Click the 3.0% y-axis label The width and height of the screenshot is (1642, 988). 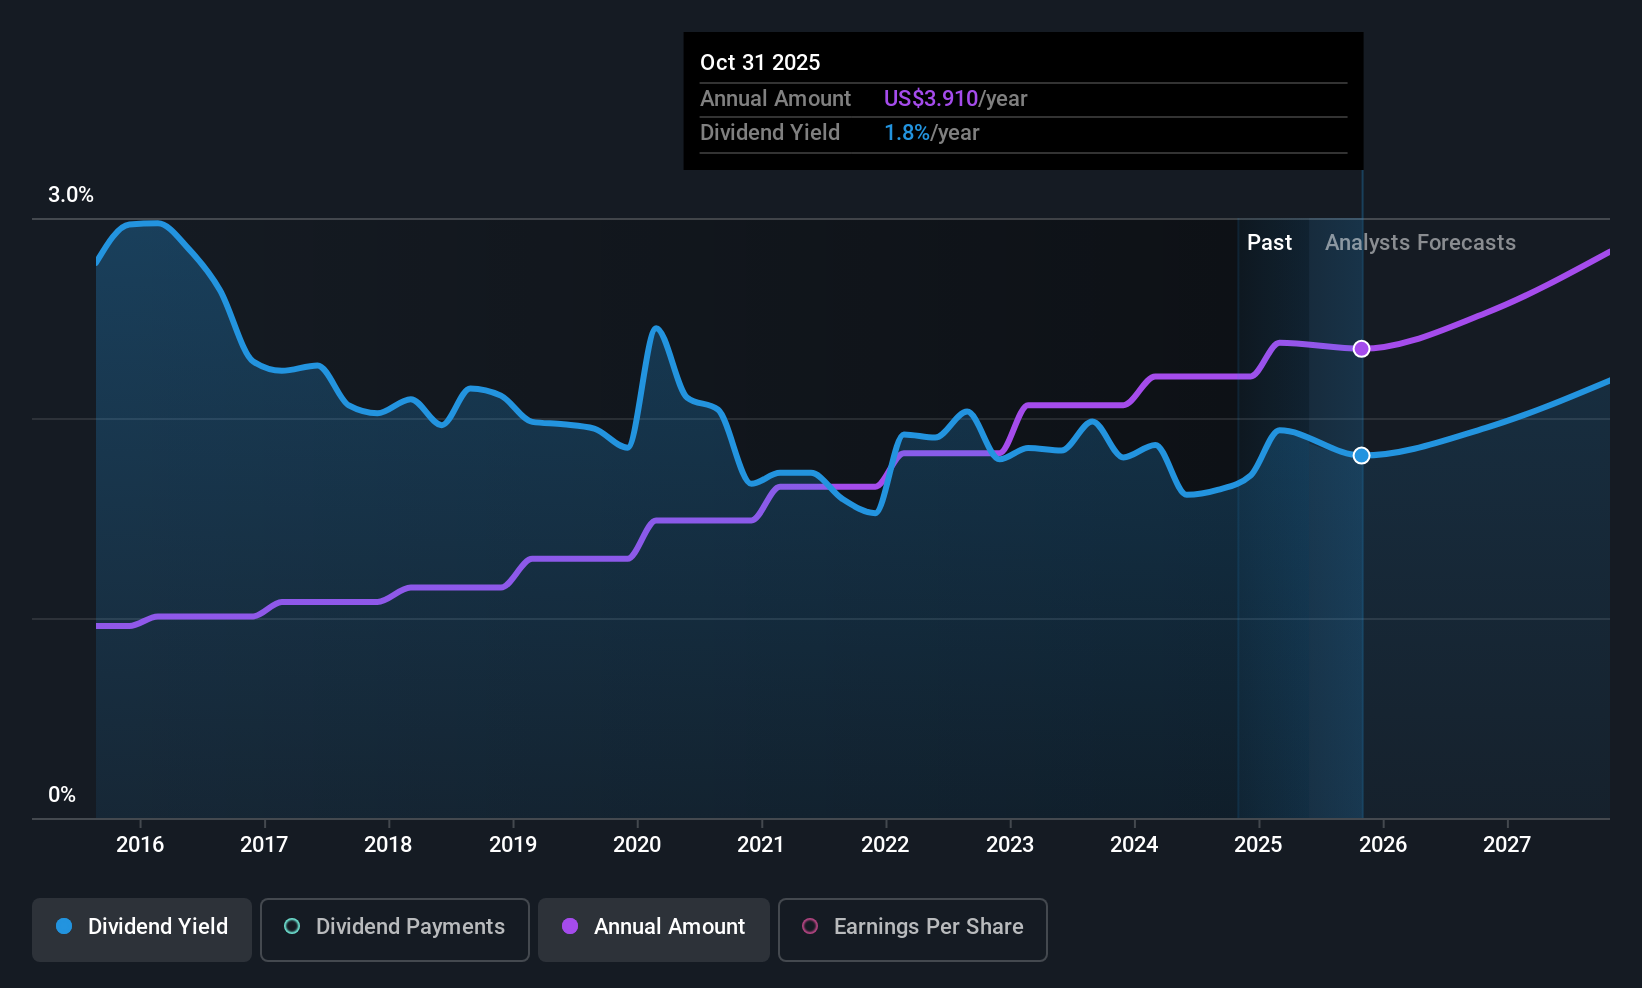(x=71, y=195)
